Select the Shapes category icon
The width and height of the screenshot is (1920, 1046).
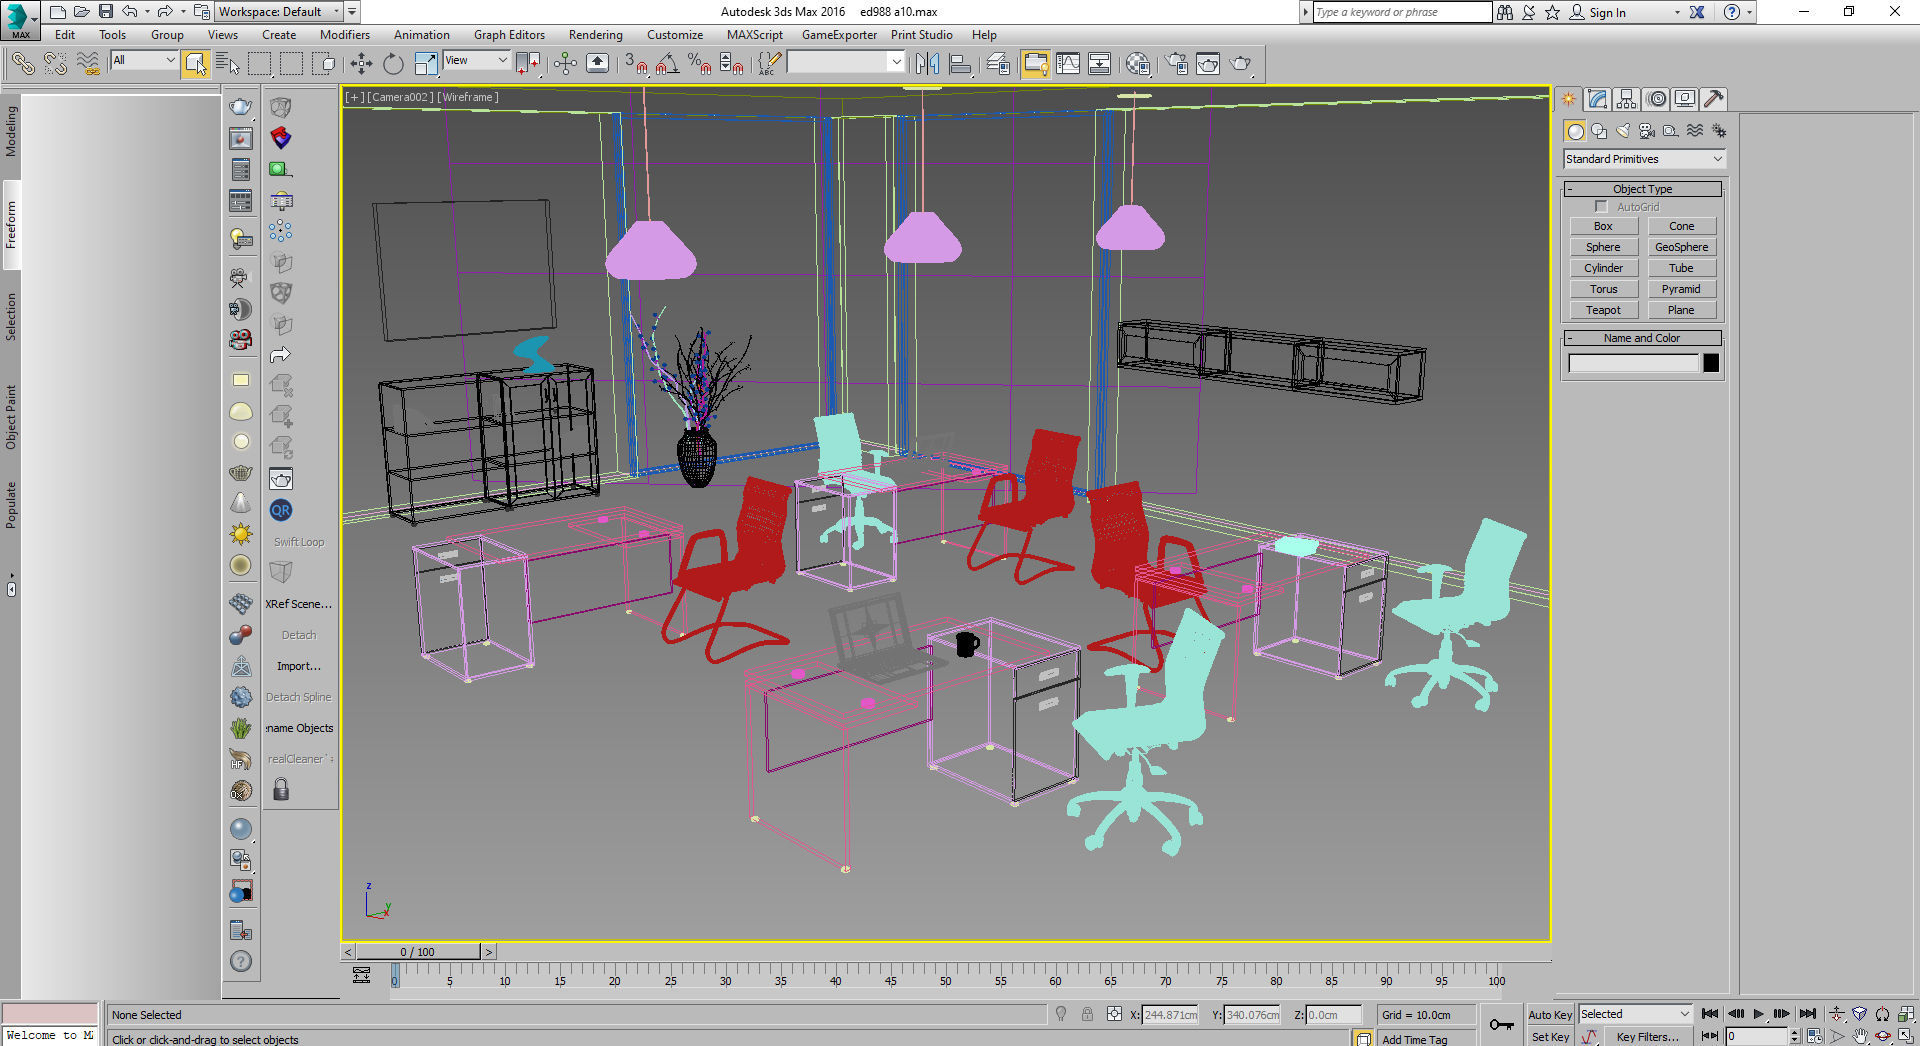point(1599,131)
